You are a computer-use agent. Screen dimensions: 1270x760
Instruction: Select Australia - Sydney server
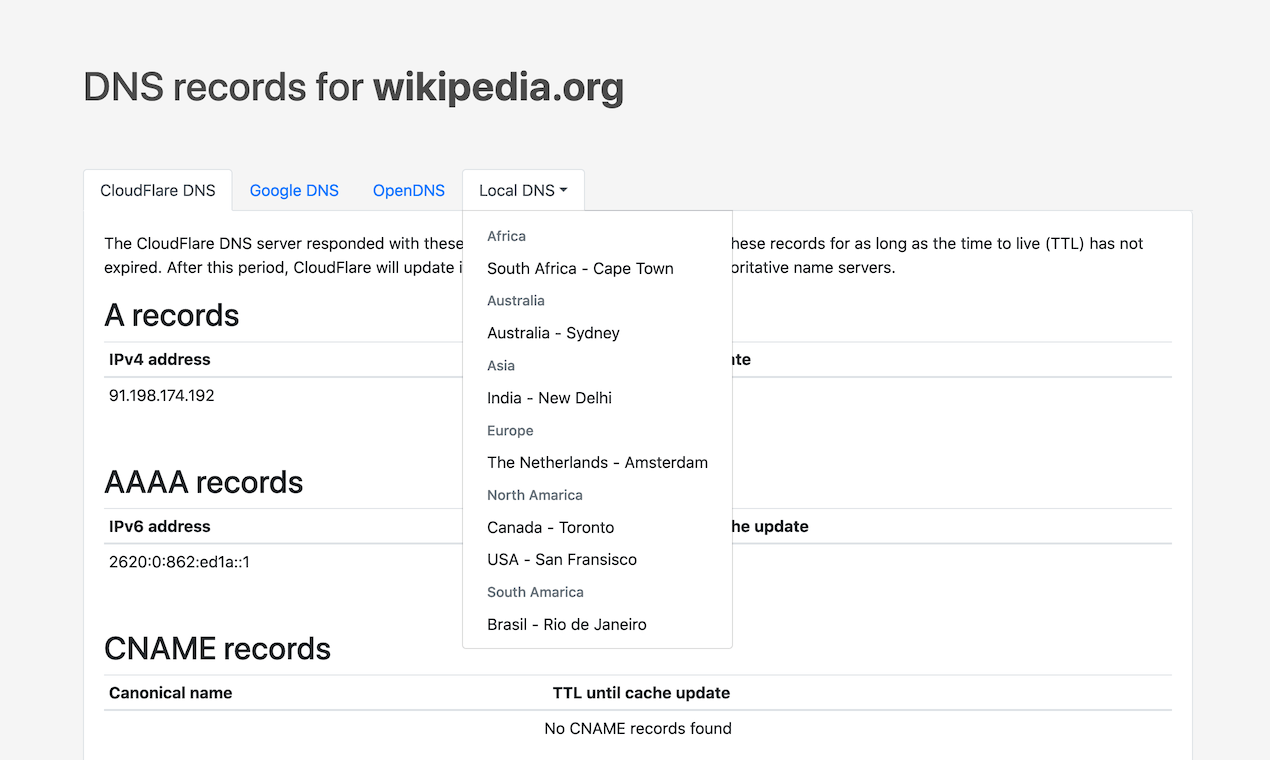tap(597, 333)
